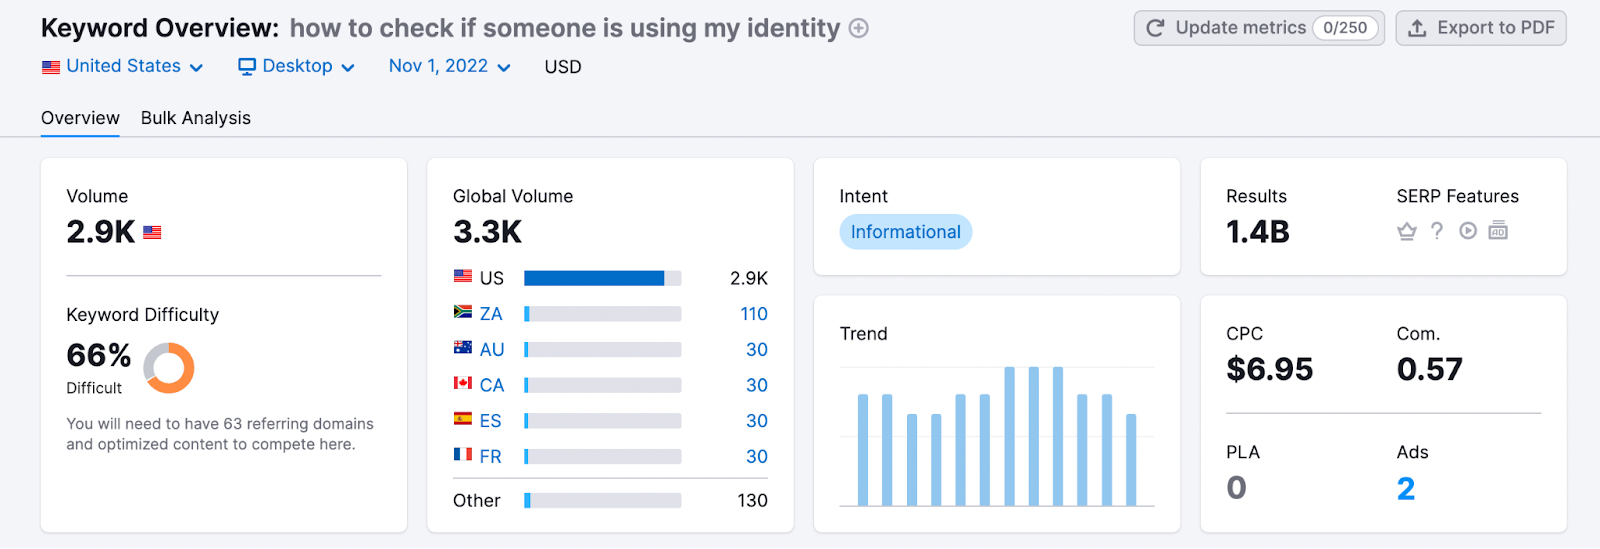The image size is (1600, 549).
Task: Click the ES volume value 30
Action: pyautogui.click(x=756, y=421)
